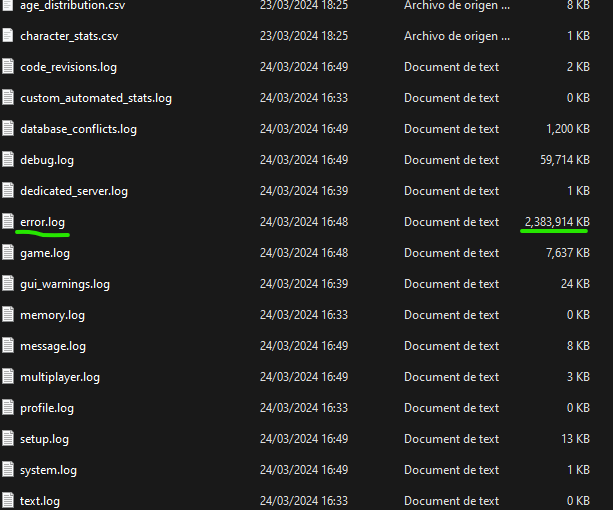This screenshot has height=510, width=613.
Task: Click the multiplayer.log name
Action: click(60, 377)
